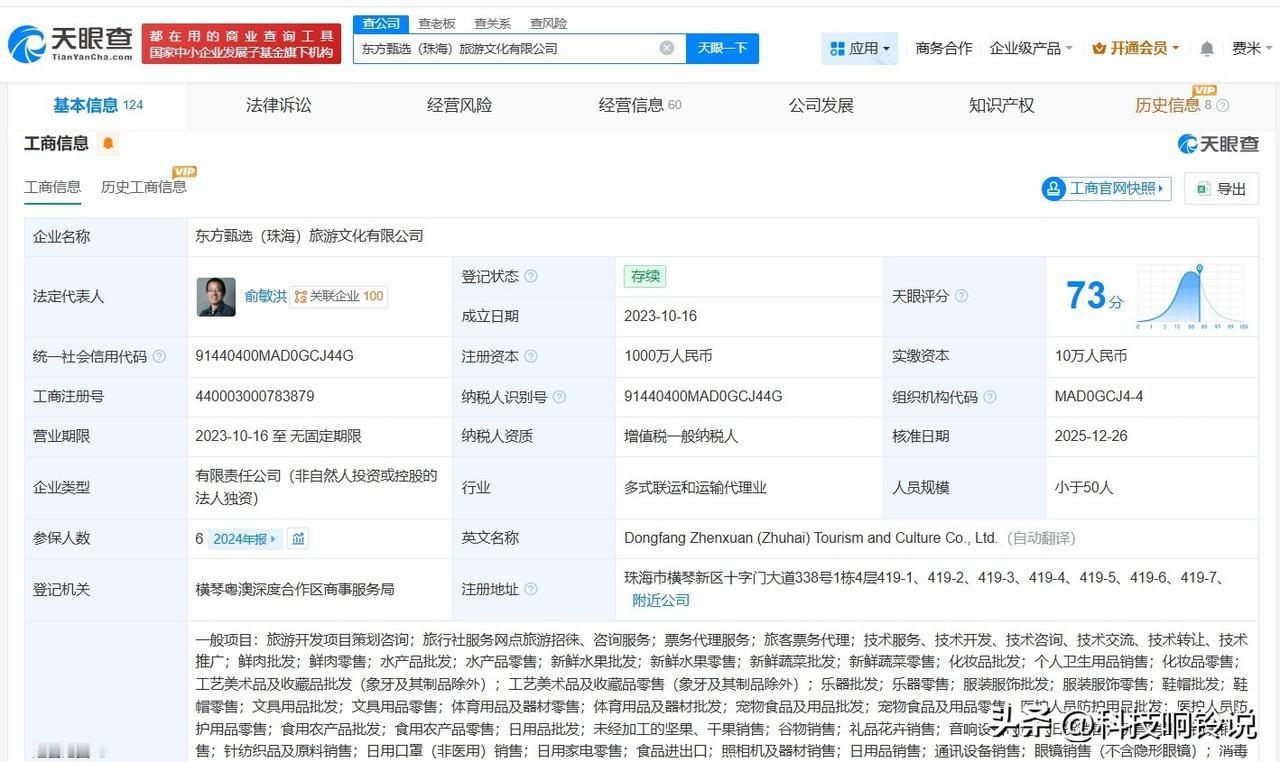Click the help icon next to 天眼评分
1280x762 pixels.
tap(961, 297)
